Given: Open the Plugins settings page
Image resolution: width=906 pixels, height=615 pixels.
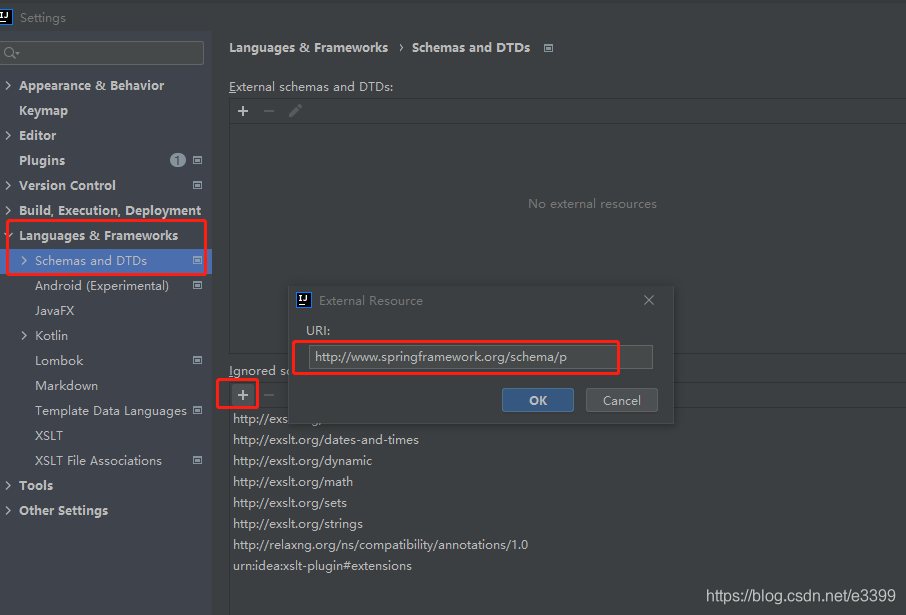Looking at the screenshot, I should [42, 160].
